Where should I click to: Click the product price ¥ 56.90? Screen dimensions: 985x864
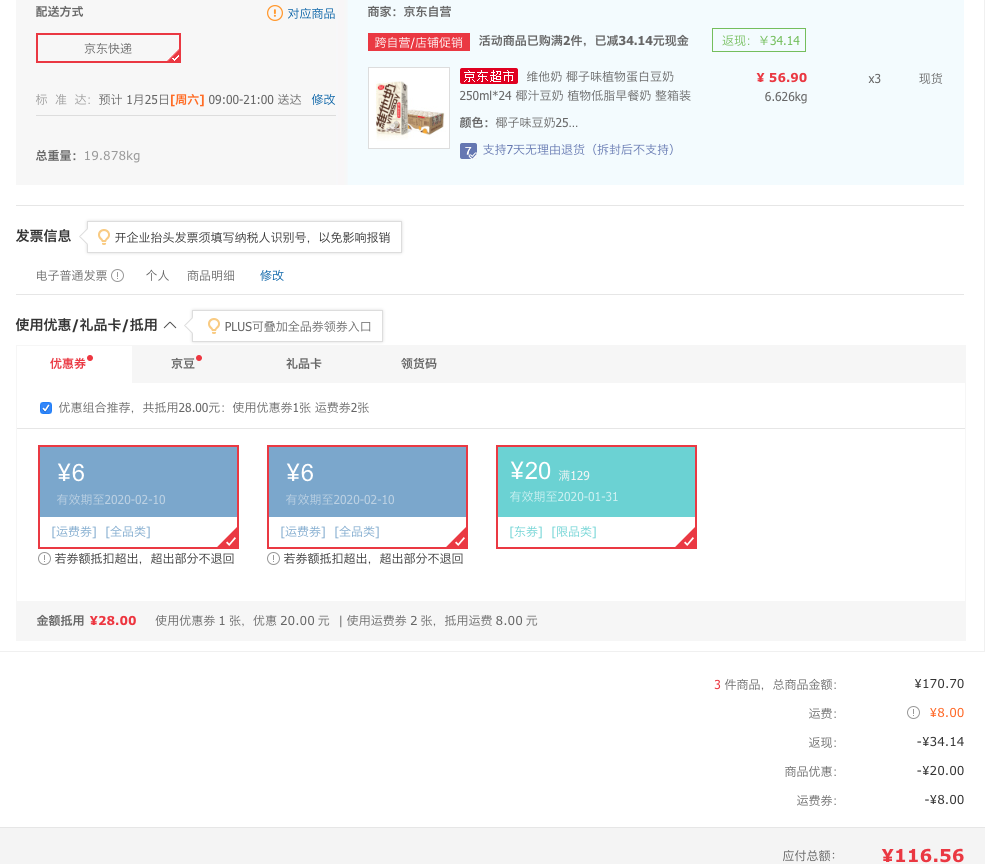pyautogui.click(x=781, y=78)
